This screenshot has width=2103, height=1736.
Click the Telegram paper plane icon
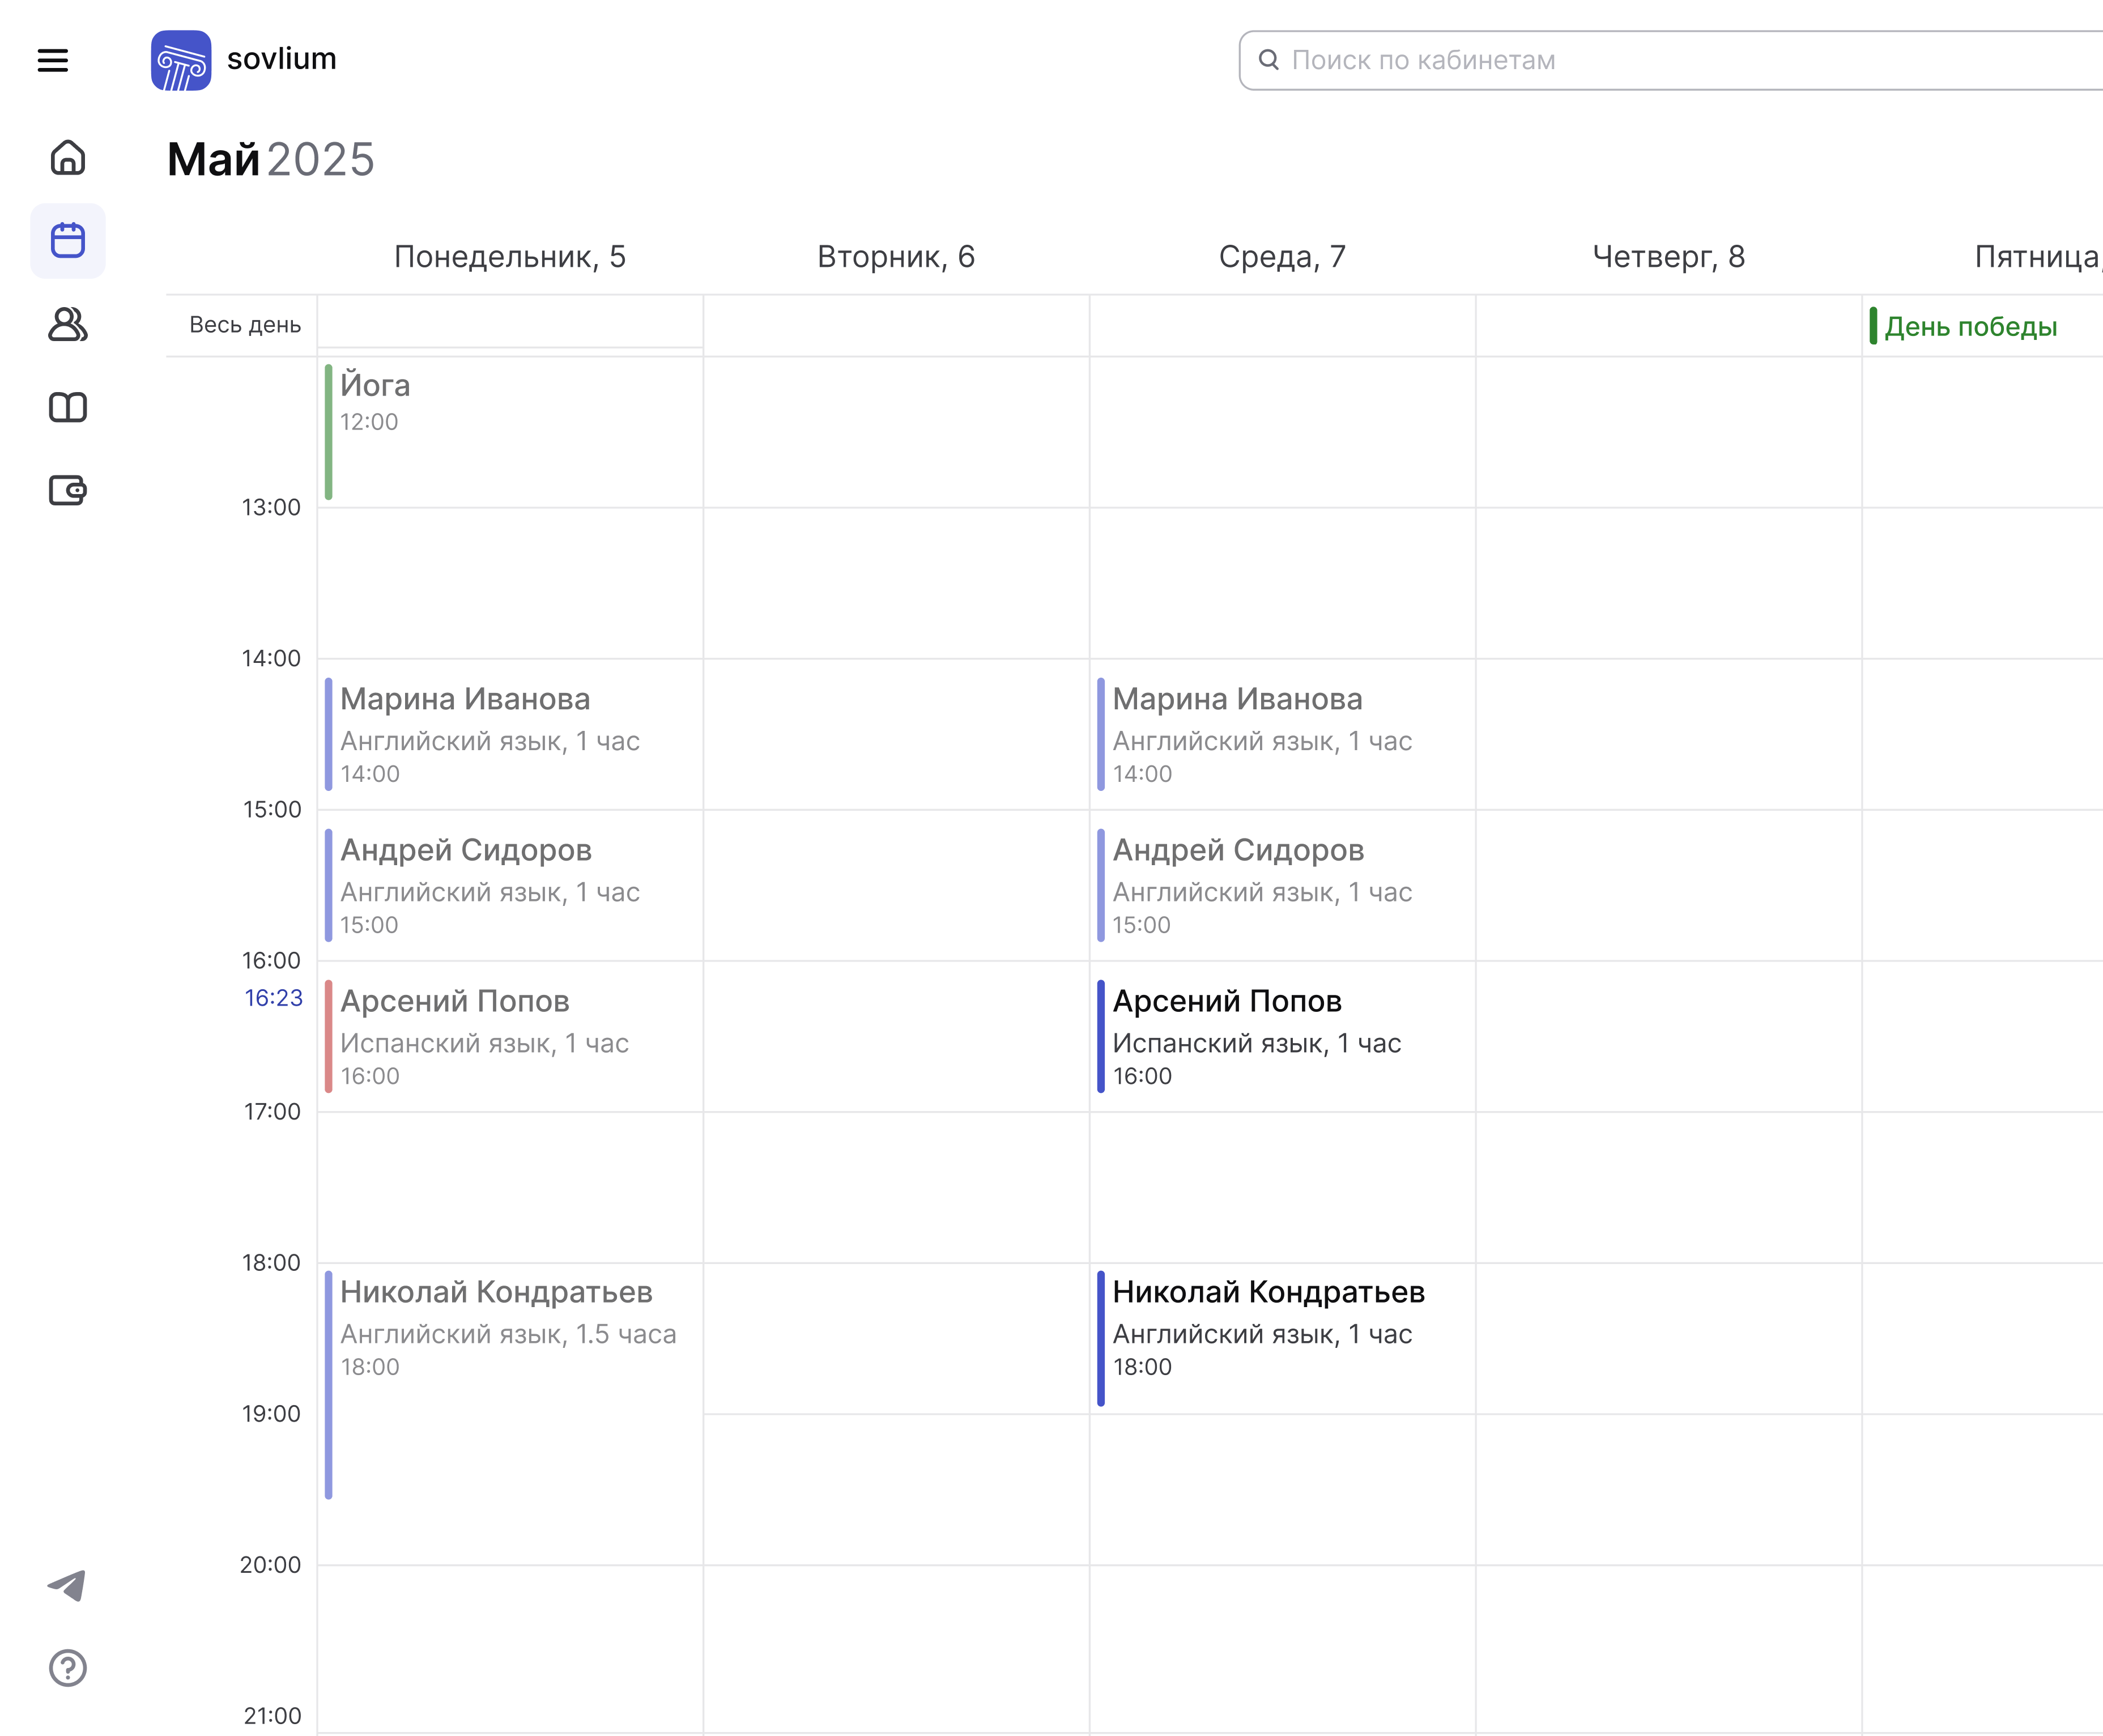[x=68, y=1585]
